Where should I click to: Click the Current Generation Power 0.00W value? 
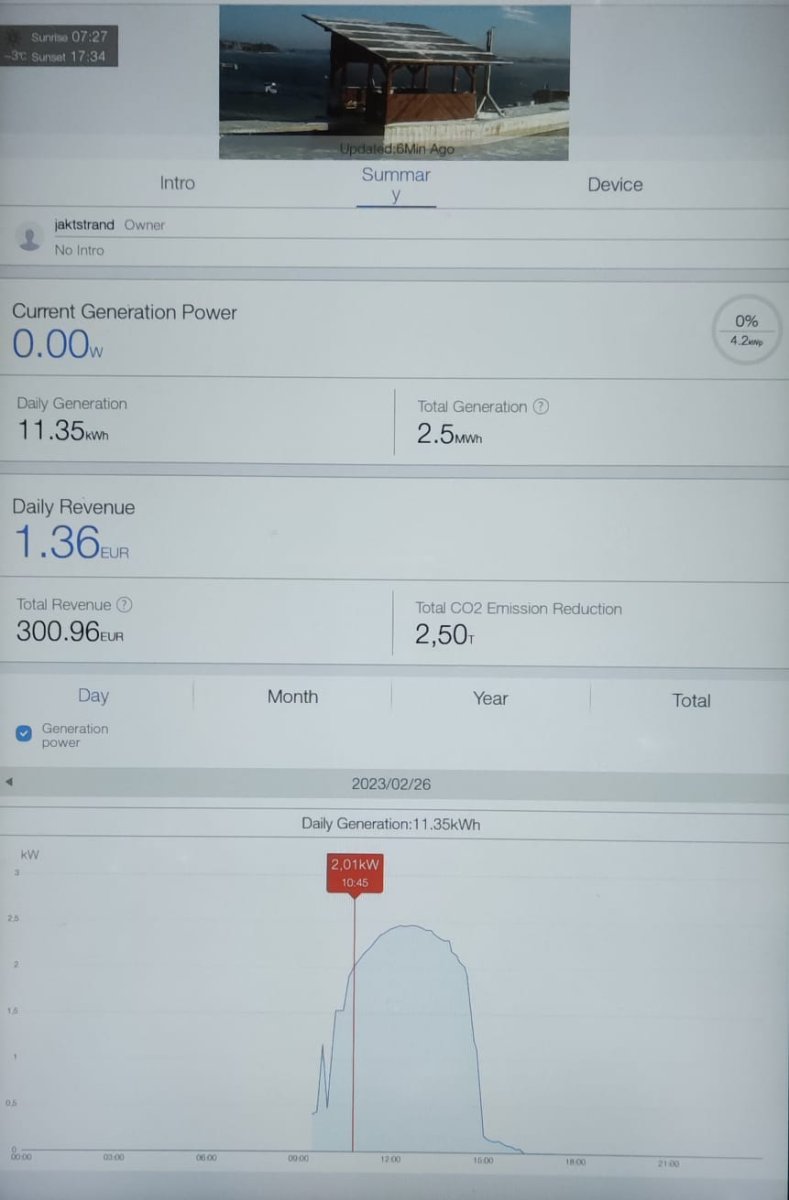(57, 345)
